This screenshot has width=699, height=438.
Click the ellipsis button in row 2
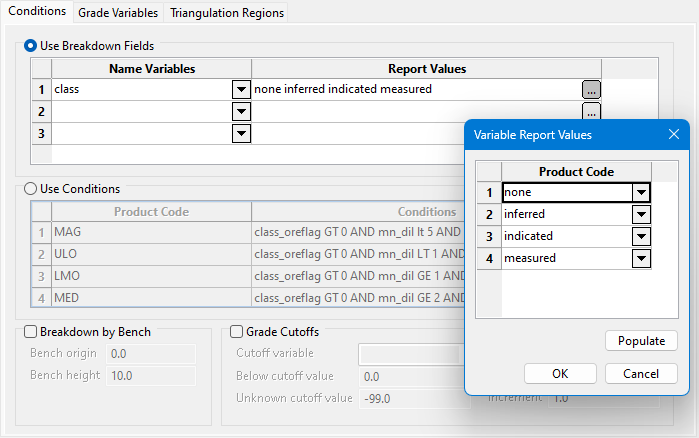[591, 111]
